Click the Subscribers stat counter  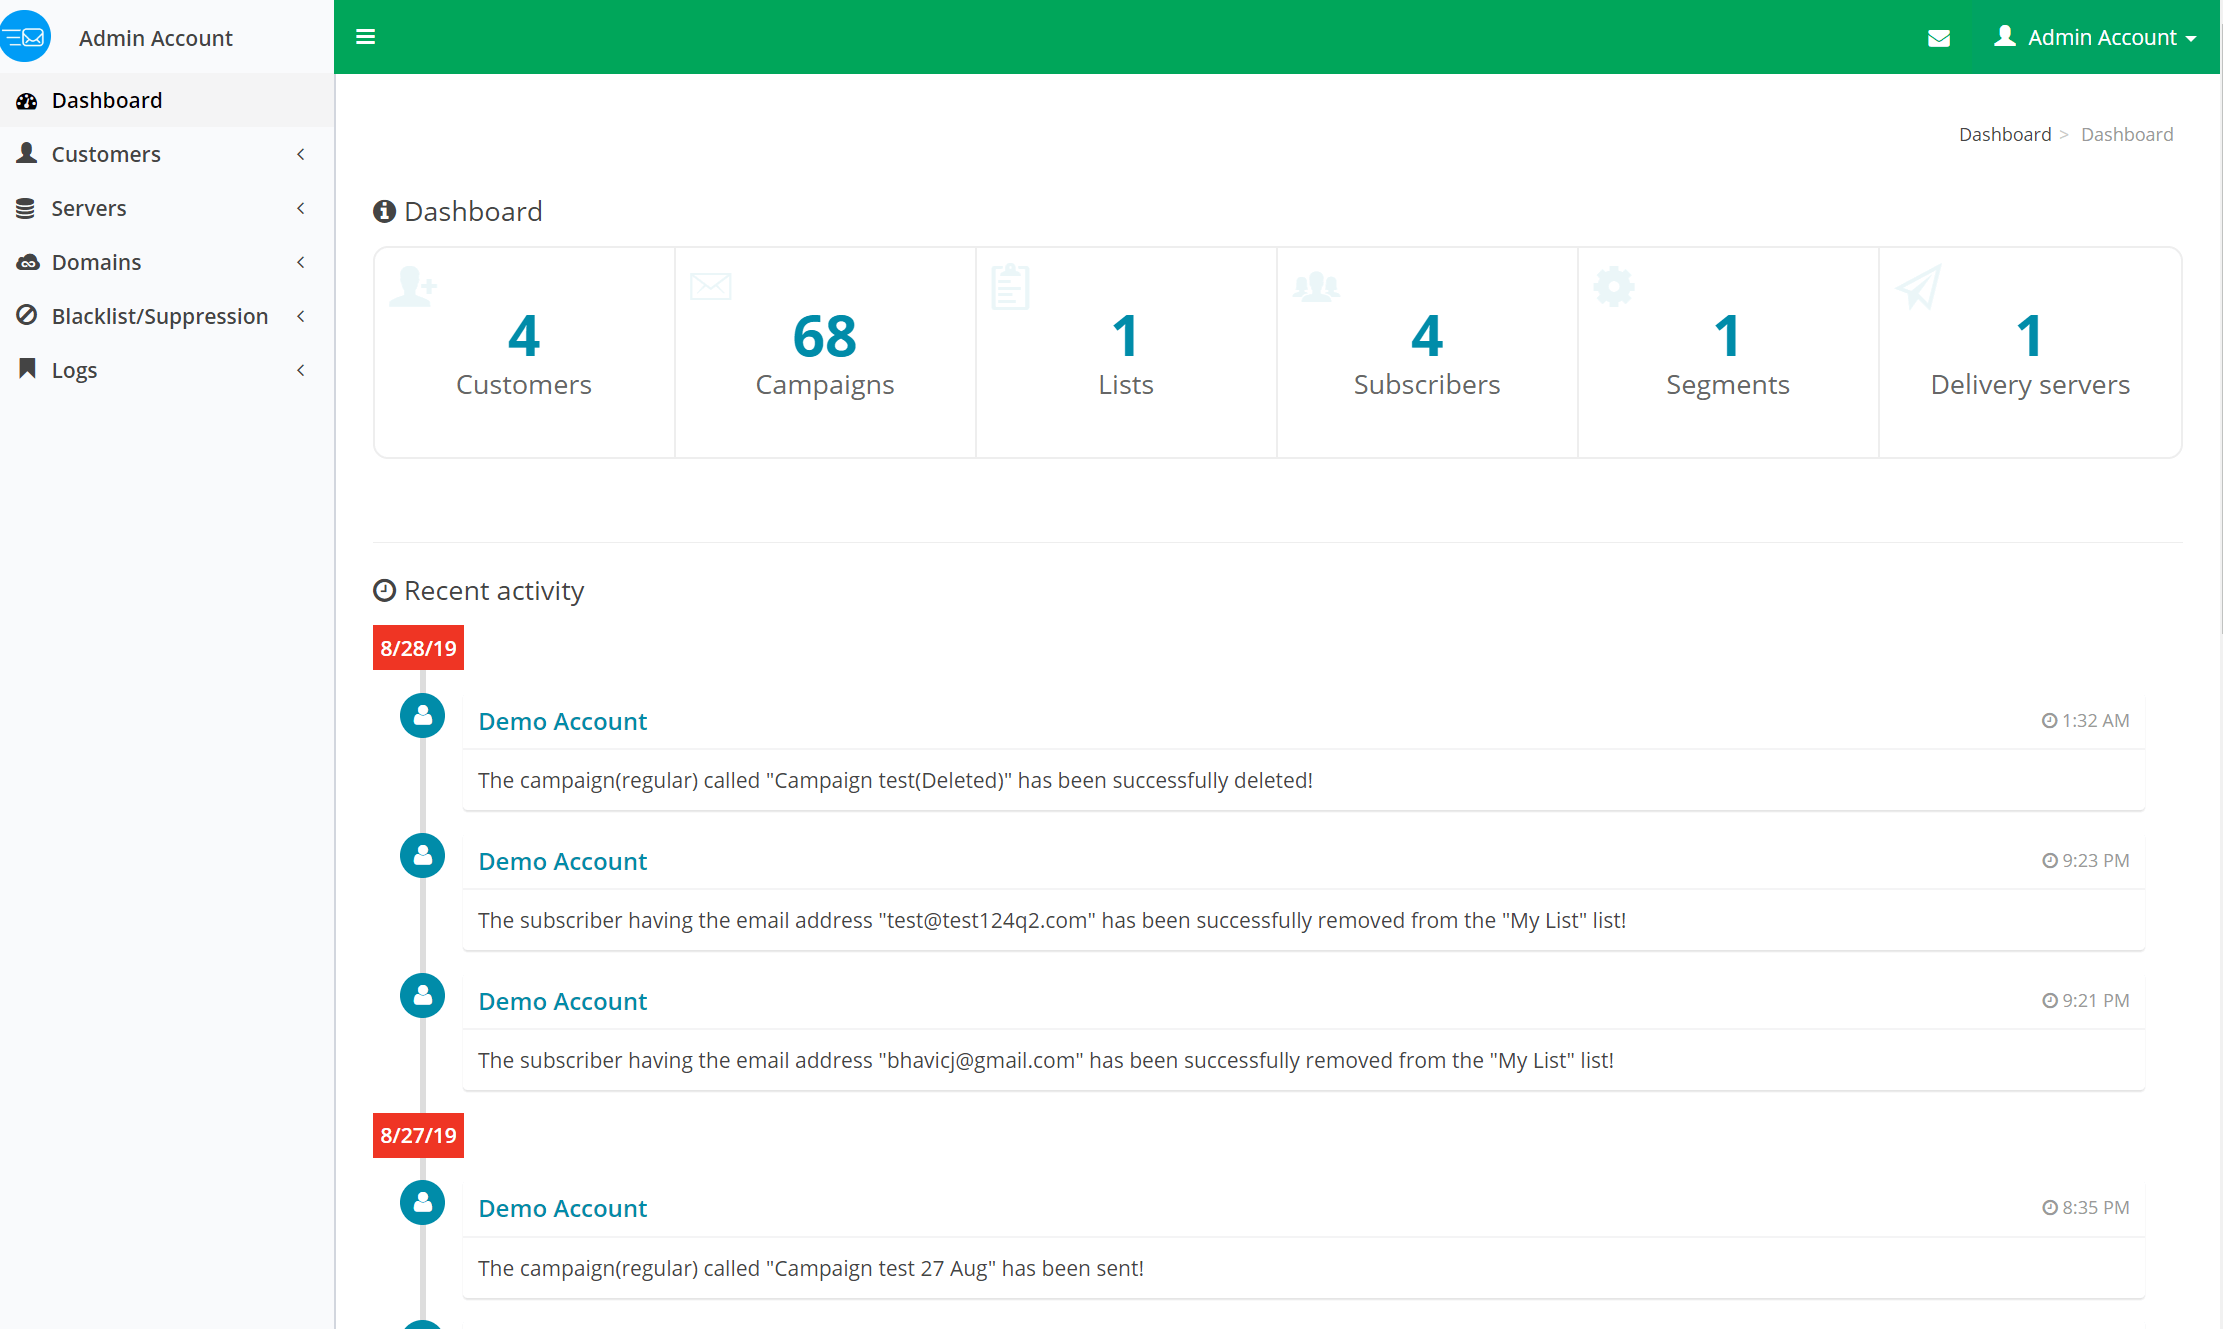[1426, 350]
